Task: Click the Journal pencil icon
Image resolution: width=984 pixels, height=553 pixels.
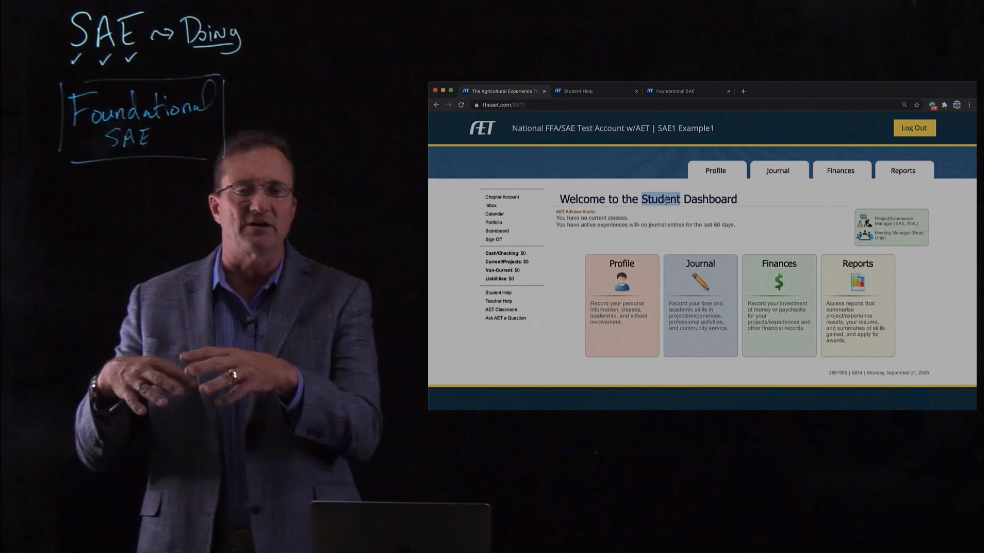Action: point(700,282)
